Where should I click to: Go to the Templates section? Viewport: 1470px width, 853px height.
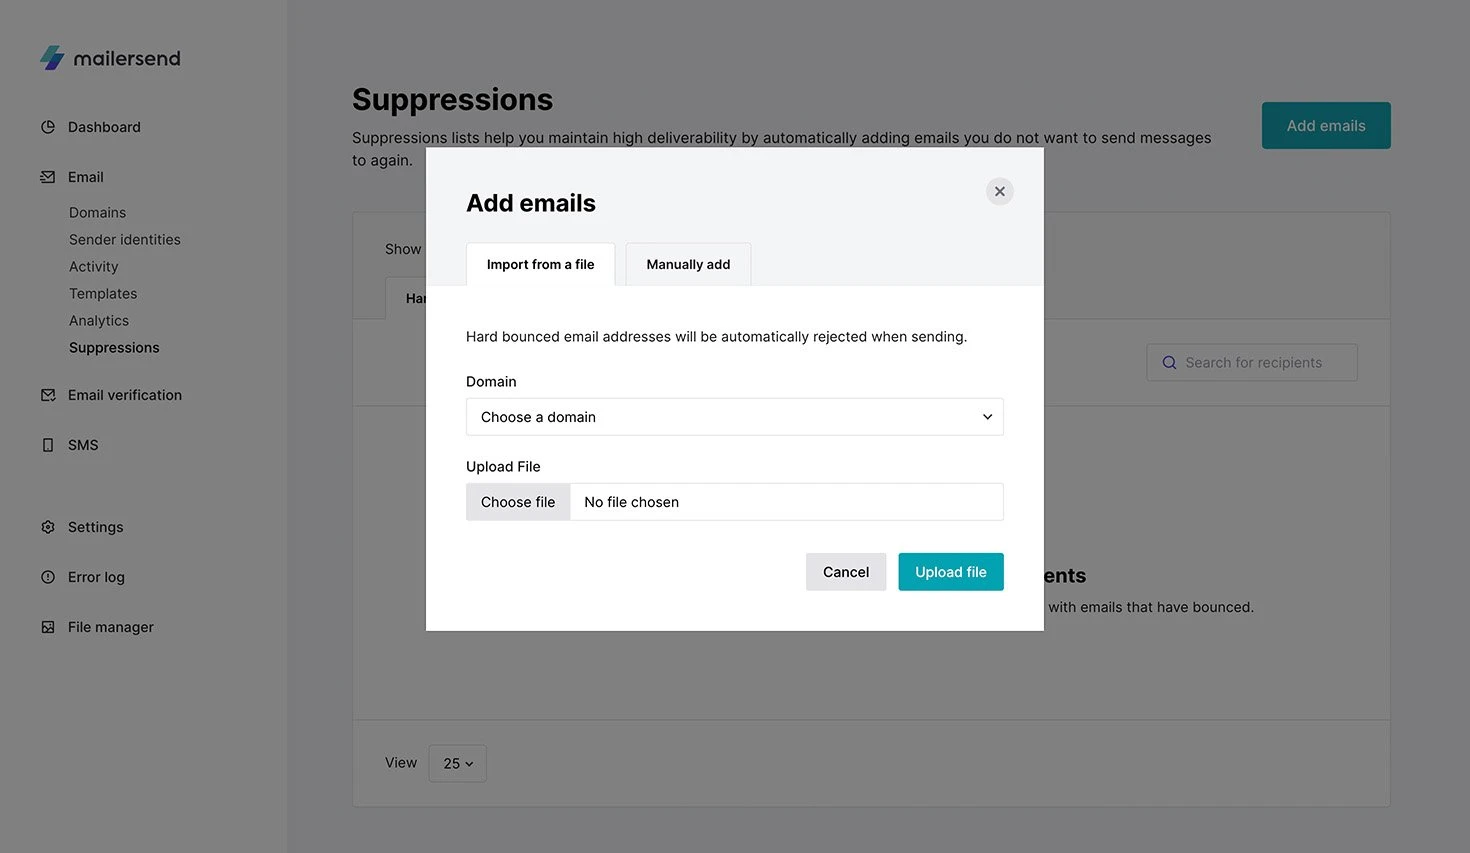click(103, 294)
